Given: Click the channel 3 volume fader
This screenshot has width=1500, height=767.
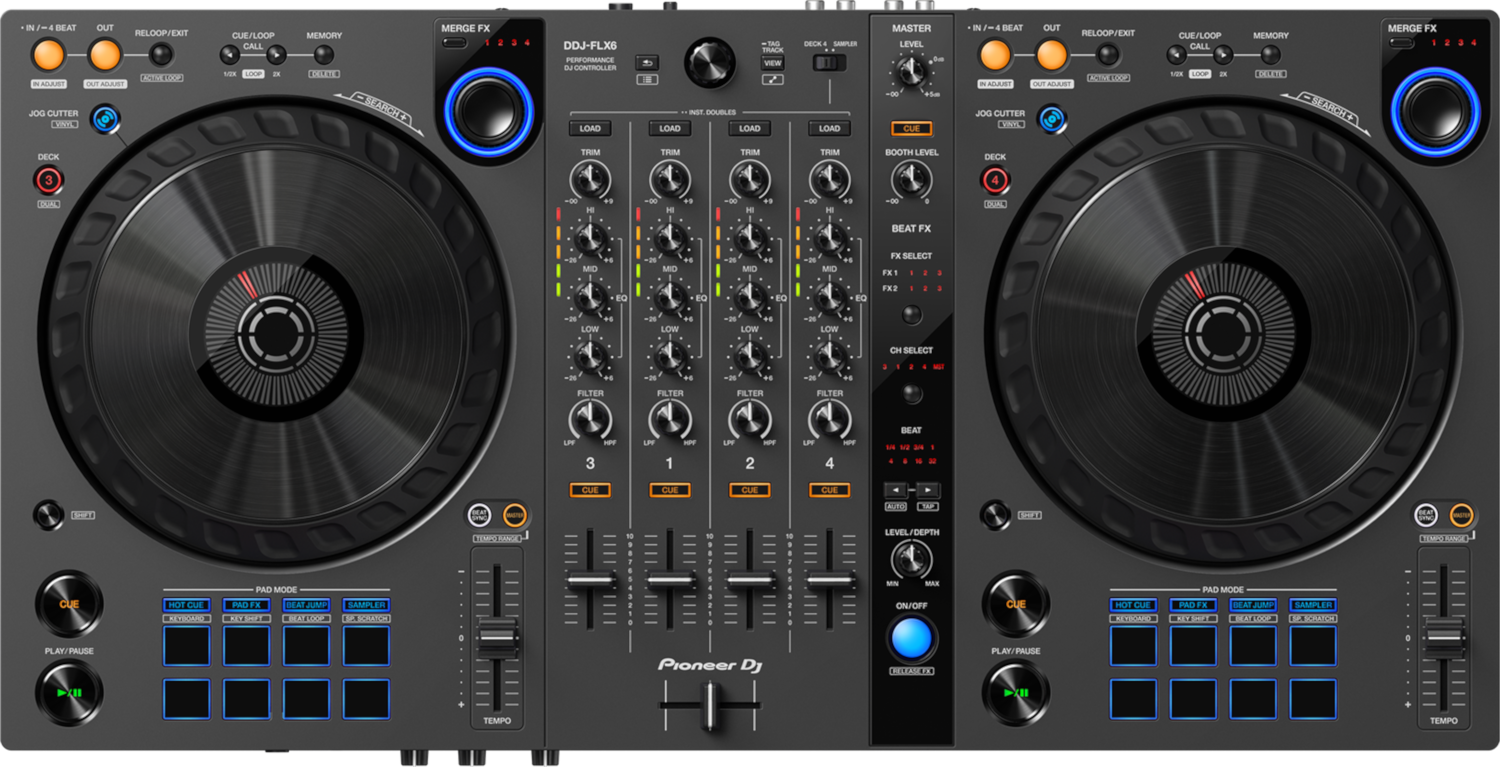Looking at the screenshot, I should click(591, 581).
